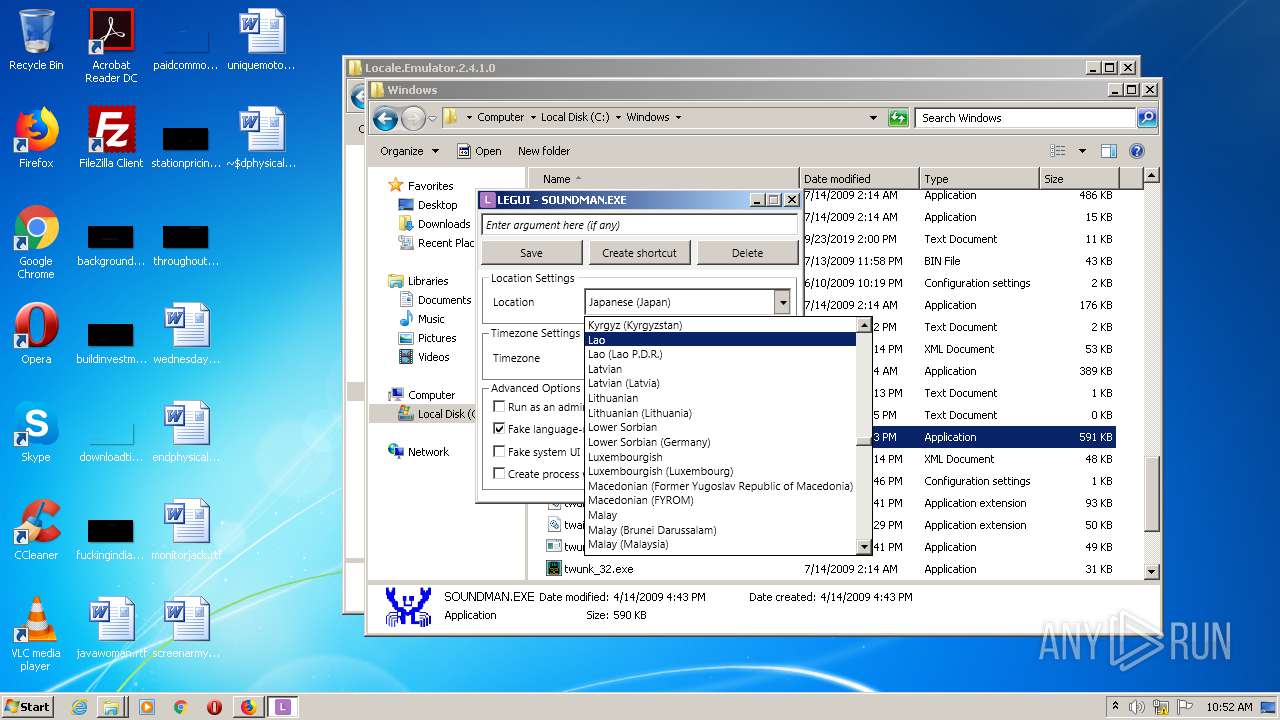Choose Malay (Malaysia) locale option
The height and width of the screenshot is (720, 1280).
coord(720,545)
